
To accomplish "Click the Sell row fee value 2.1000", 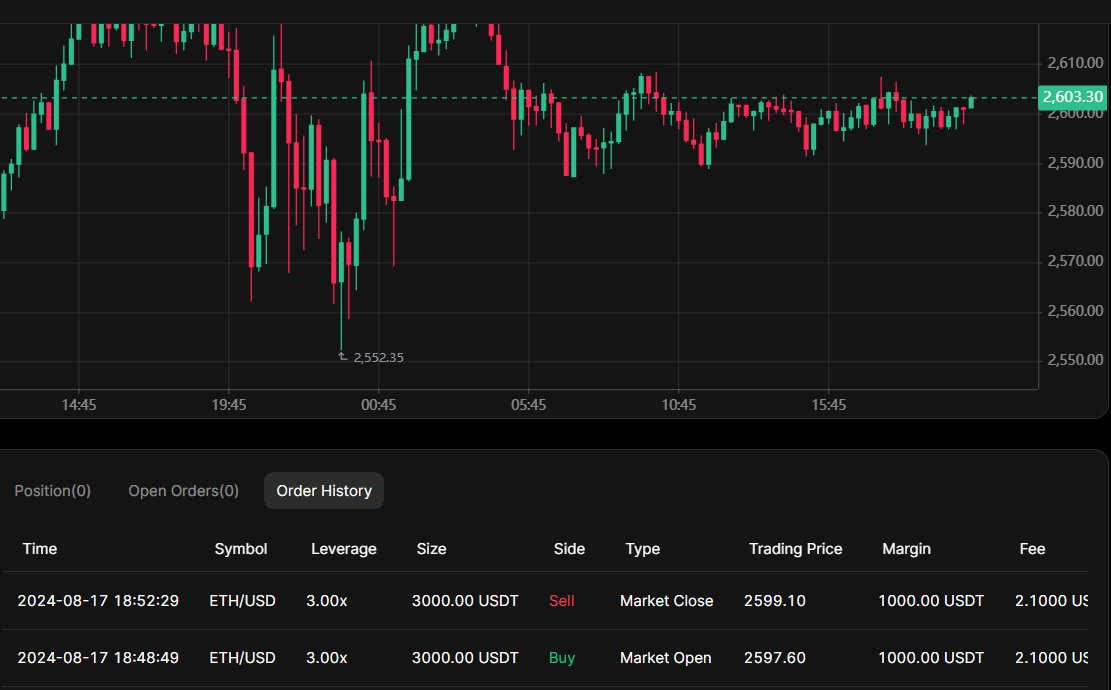I will tap(1051, 601).
